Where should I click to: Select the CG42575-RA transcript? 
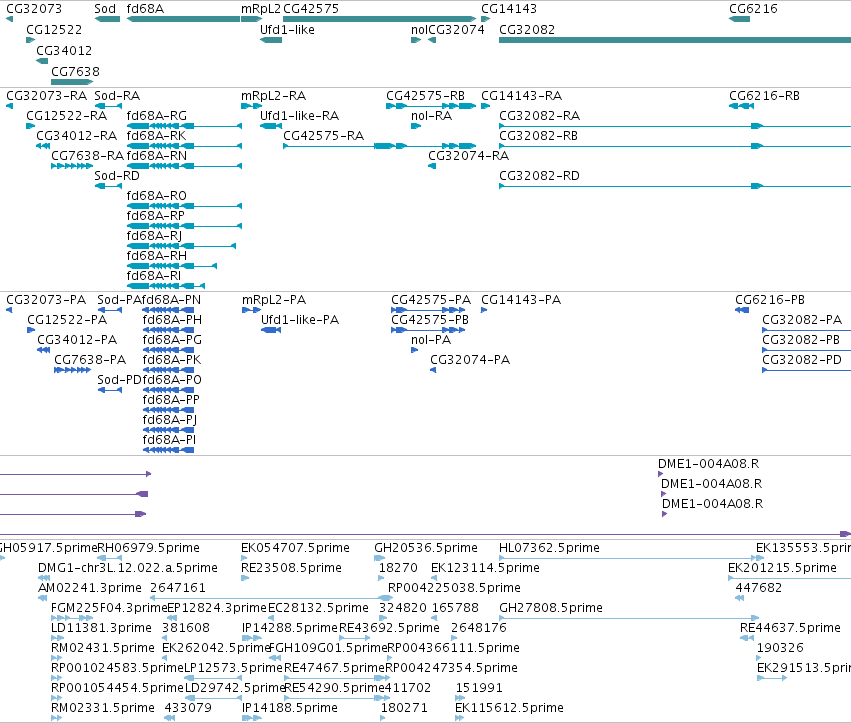[379, 146]
